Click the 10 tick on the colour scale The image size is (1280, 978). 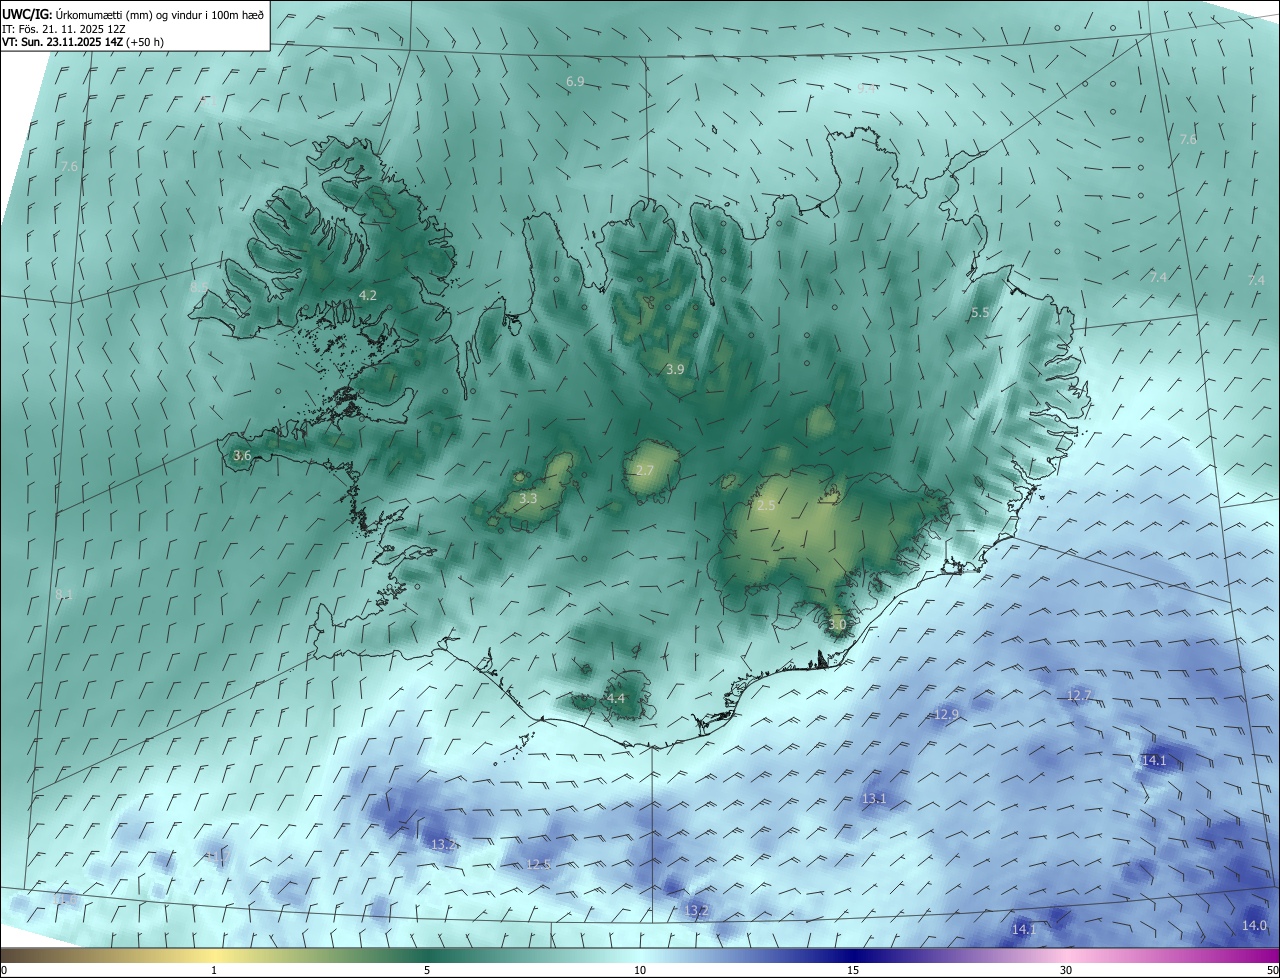640,970
